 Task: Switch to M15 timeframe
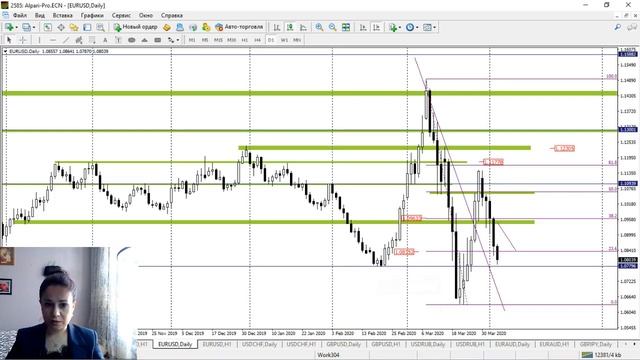[x=218, y=40]
